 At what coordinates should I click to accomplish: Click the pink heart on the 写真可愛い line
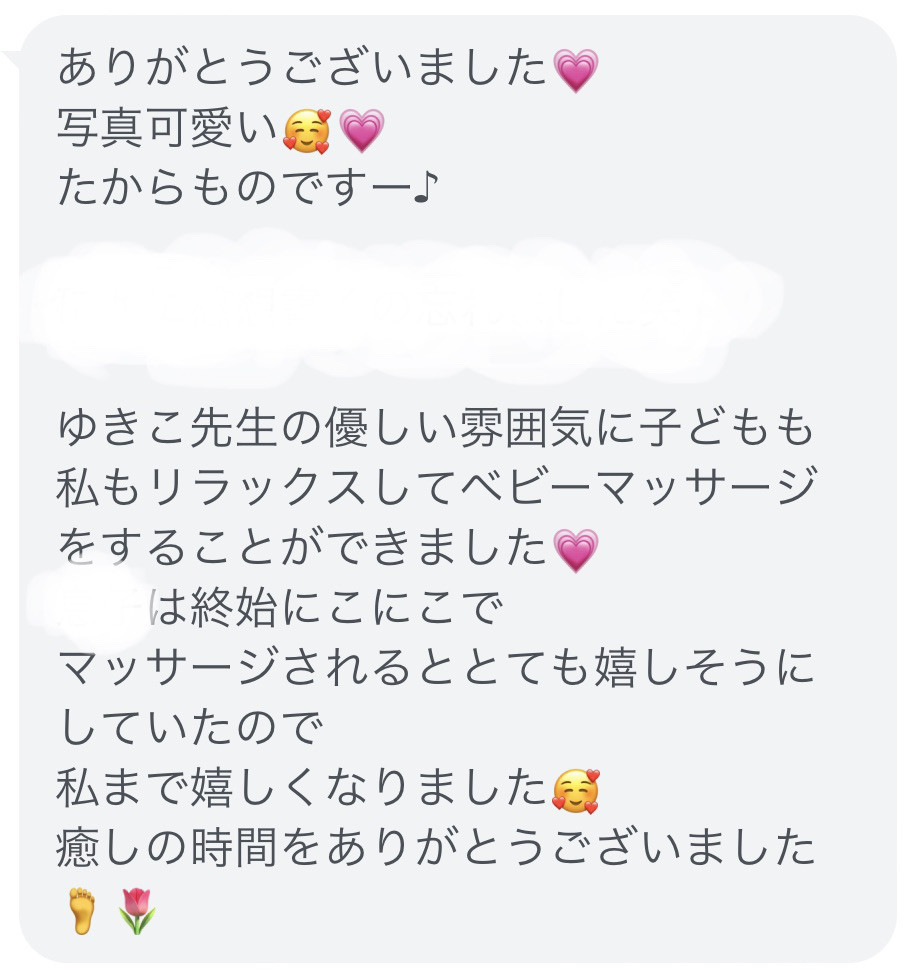coord(361,130)
